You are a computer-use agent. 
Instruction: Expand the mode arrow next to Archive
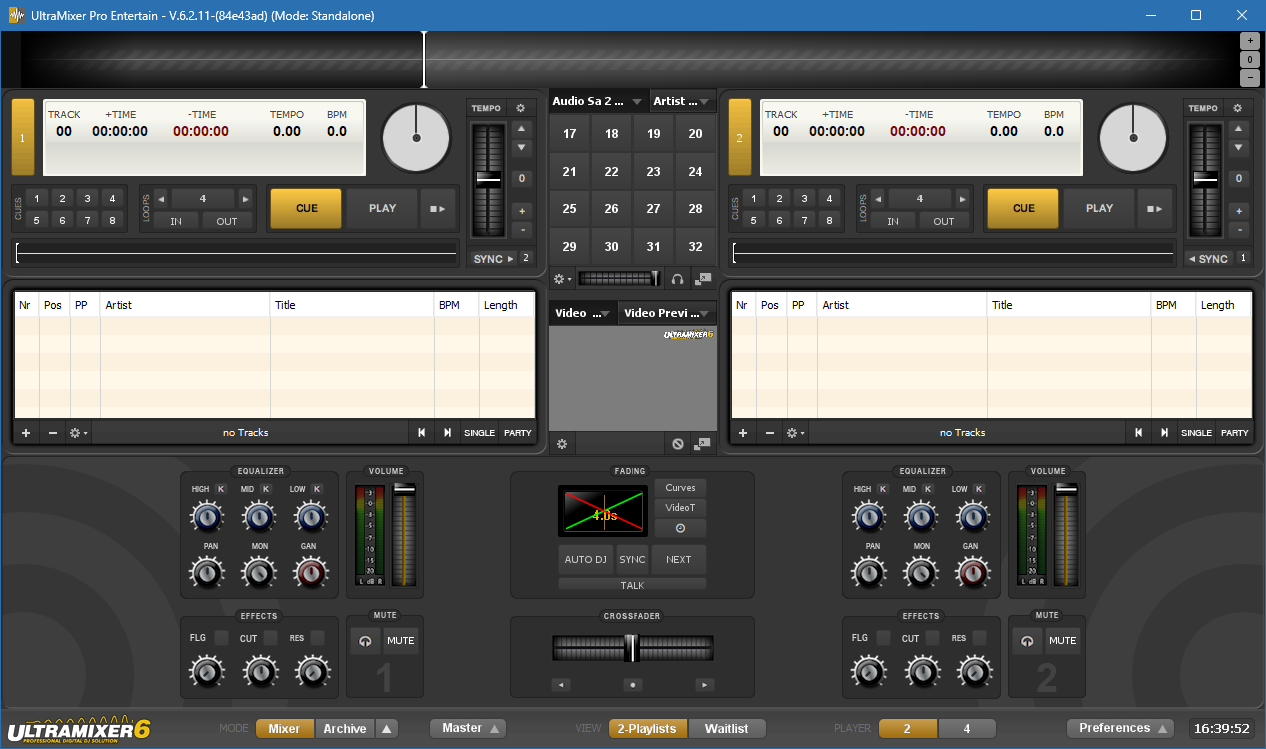point(388,728)
